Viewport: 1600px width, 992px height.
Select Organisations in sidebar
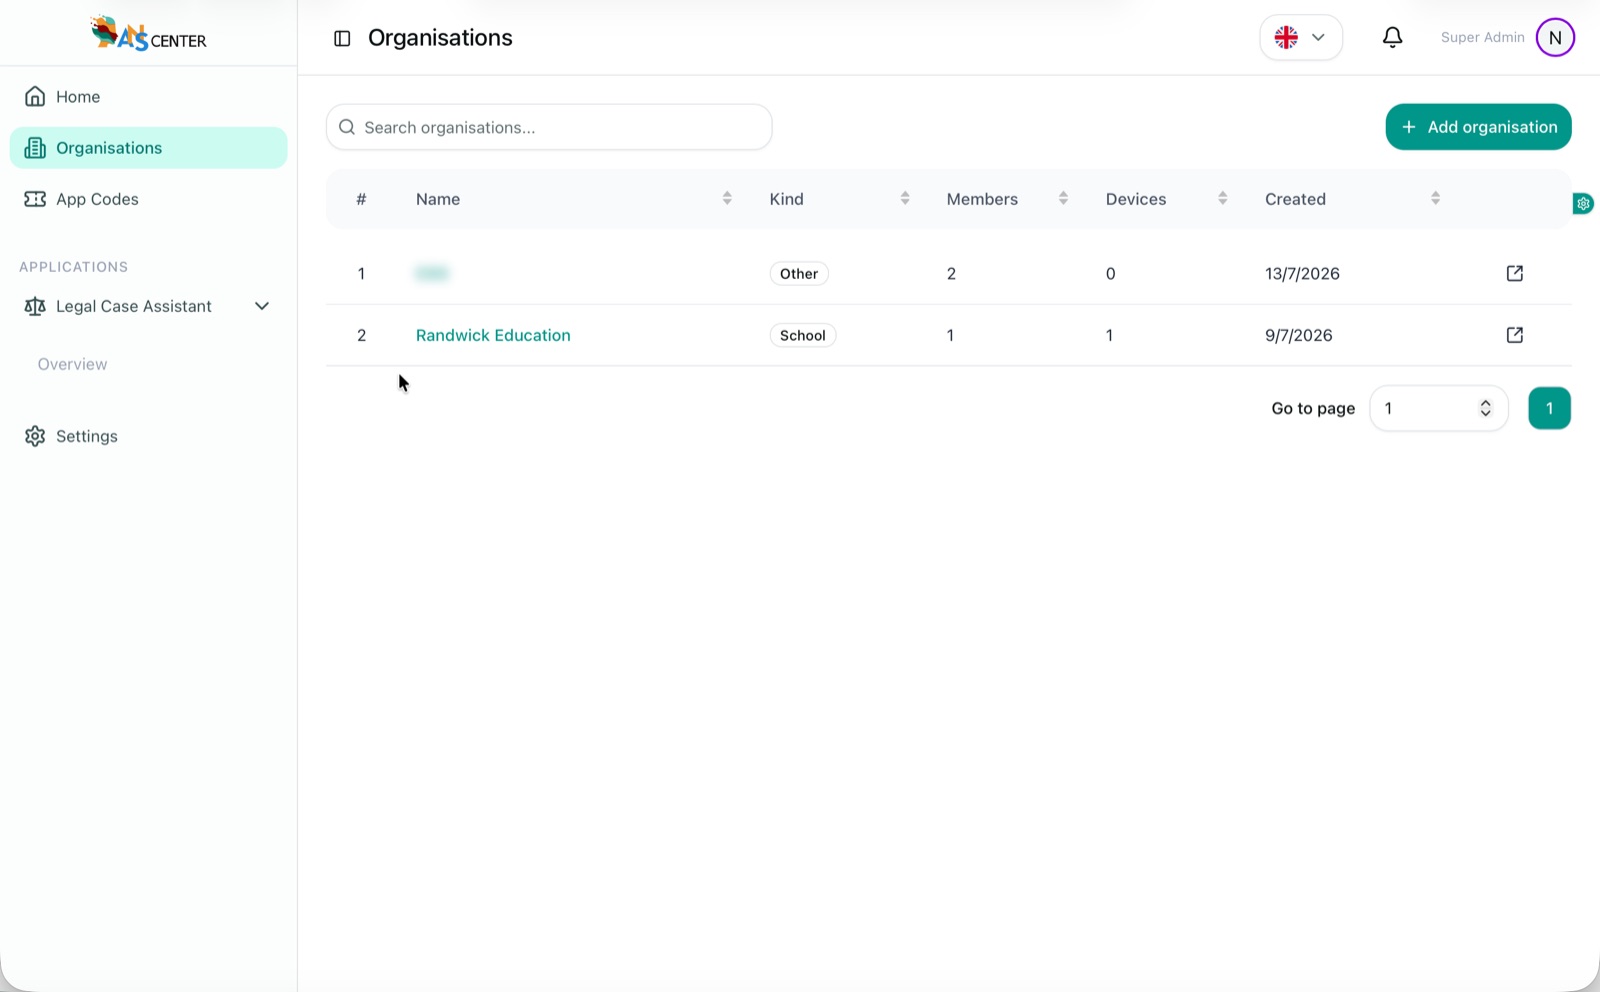[148, 148]
